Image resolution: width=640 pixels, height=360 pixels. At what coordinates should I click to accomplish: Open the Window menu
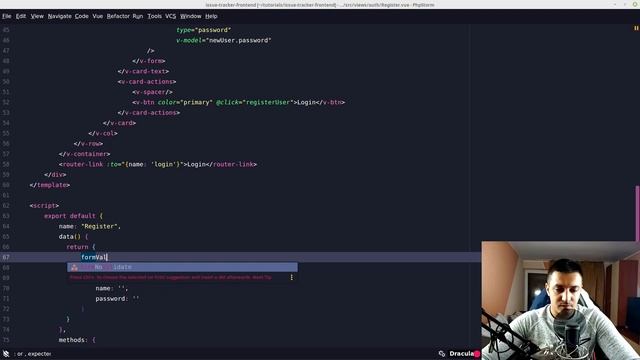(x=191, y=16)
